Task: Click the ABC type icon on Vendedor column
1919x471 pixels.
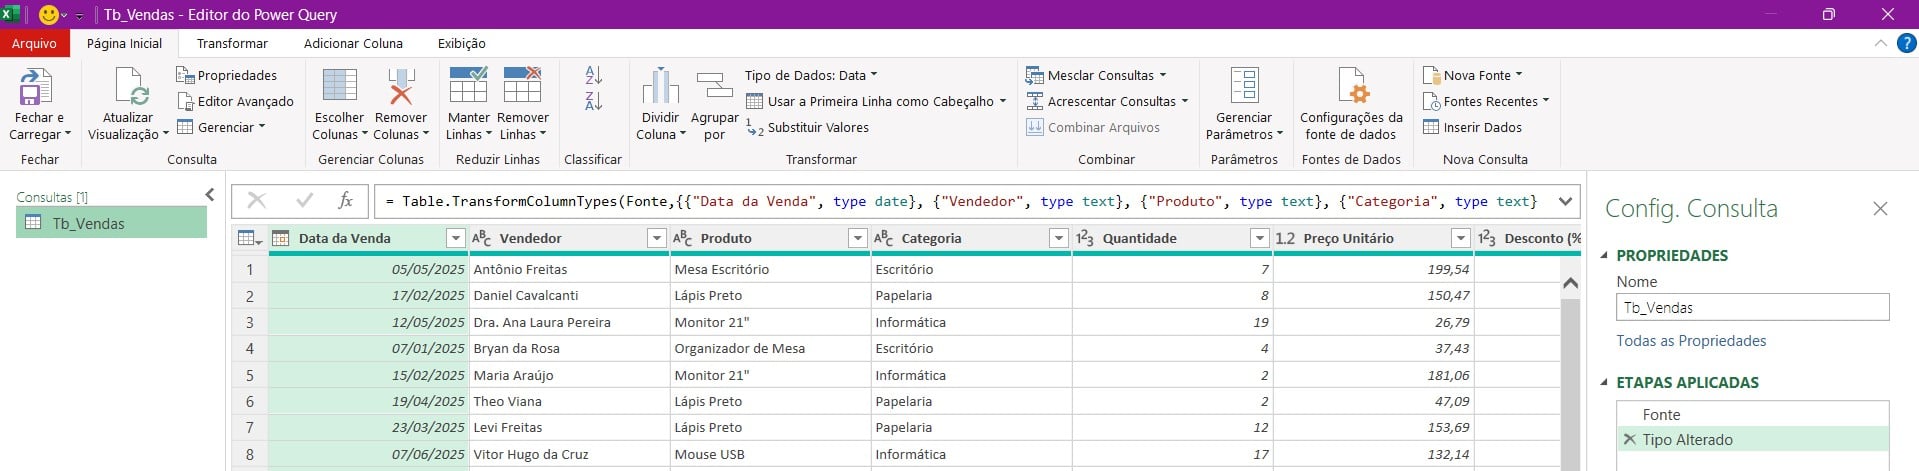Action: pos(481,238)
